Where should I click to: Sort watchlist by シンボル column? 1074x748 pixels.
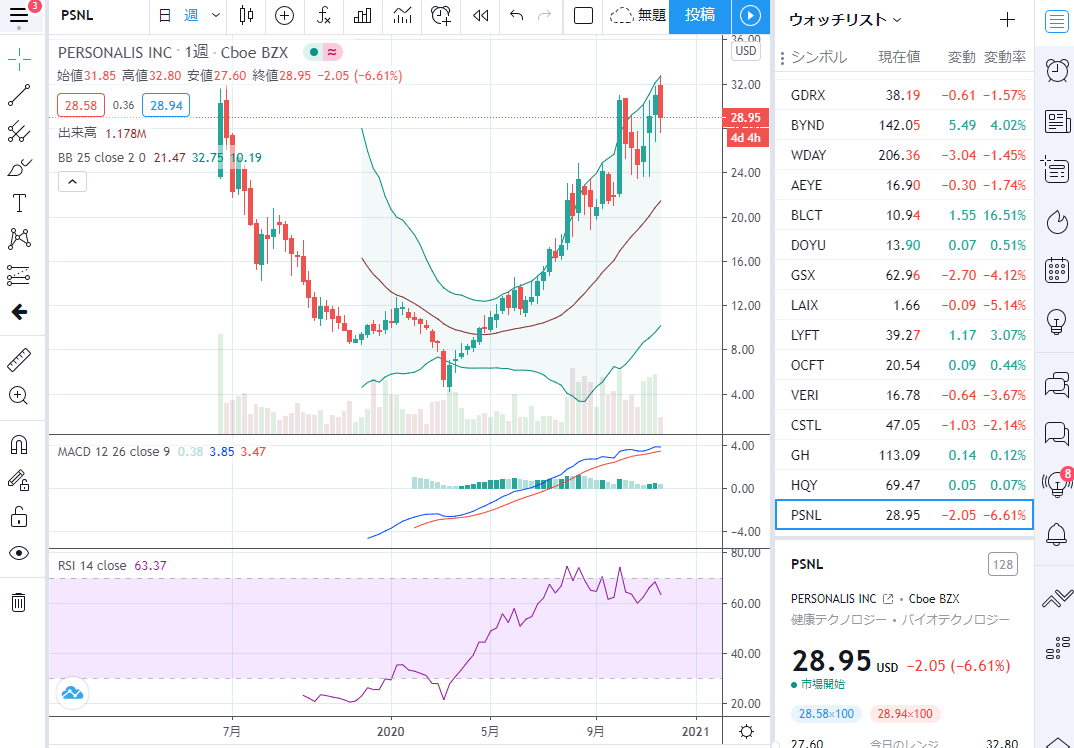[819, 57]
